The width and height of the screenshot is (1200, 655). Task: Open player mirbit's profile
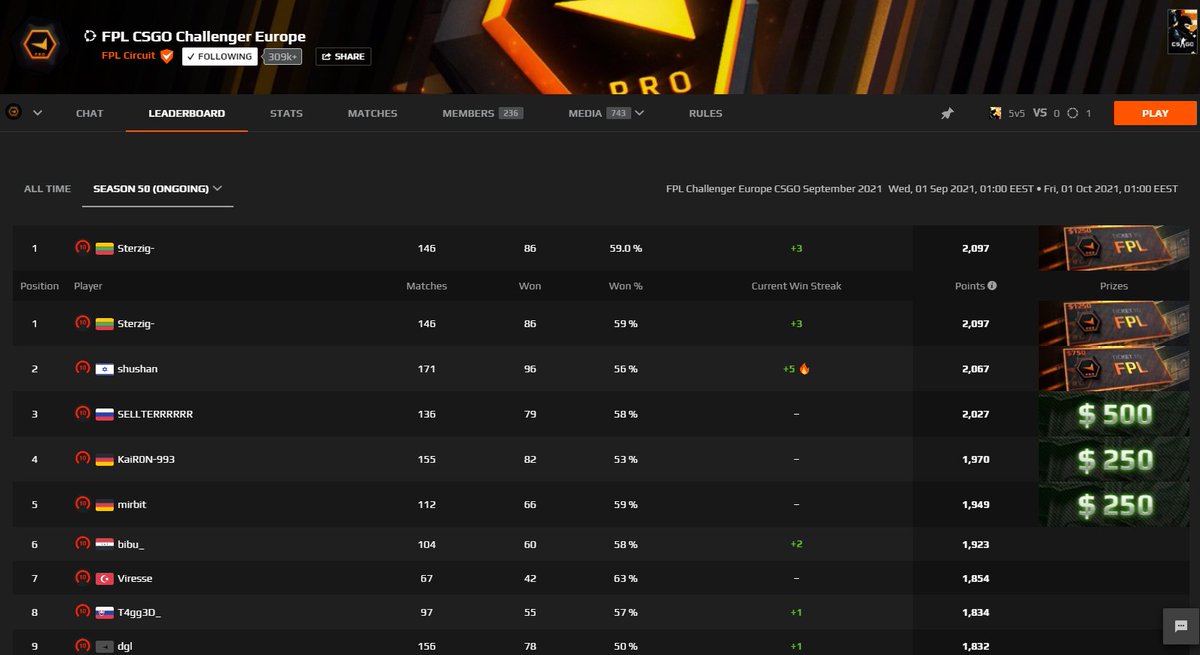point(132,505)
